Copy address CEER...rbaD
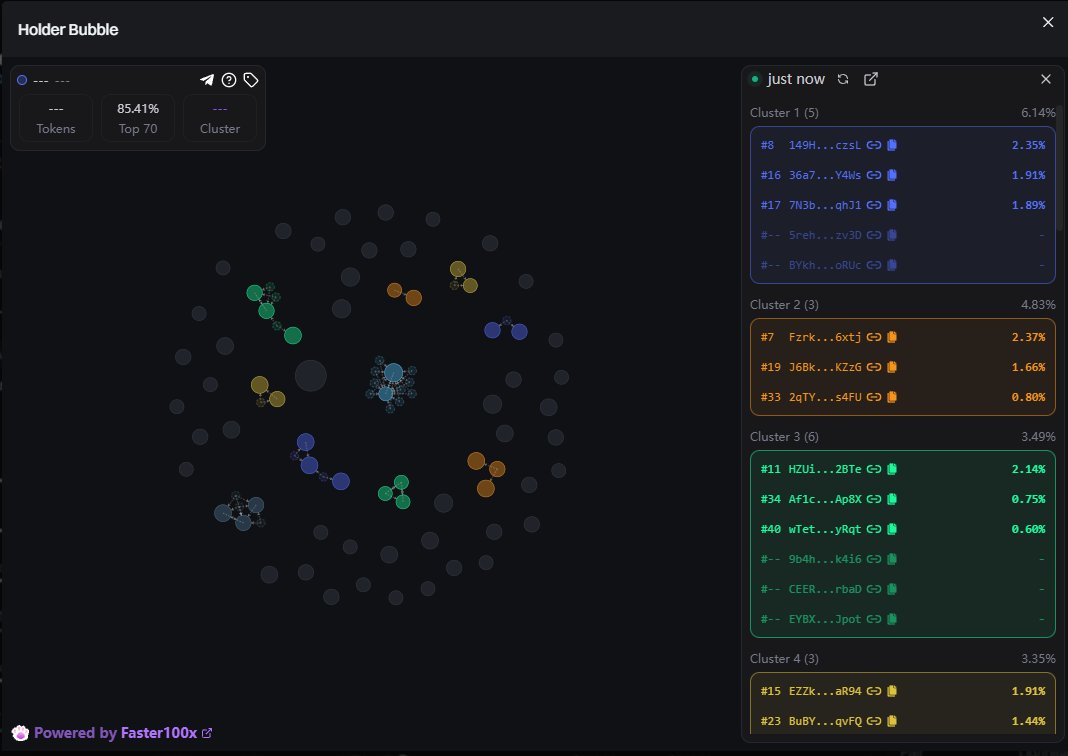This screenshot has width=1068, height=756. point(892,589)
